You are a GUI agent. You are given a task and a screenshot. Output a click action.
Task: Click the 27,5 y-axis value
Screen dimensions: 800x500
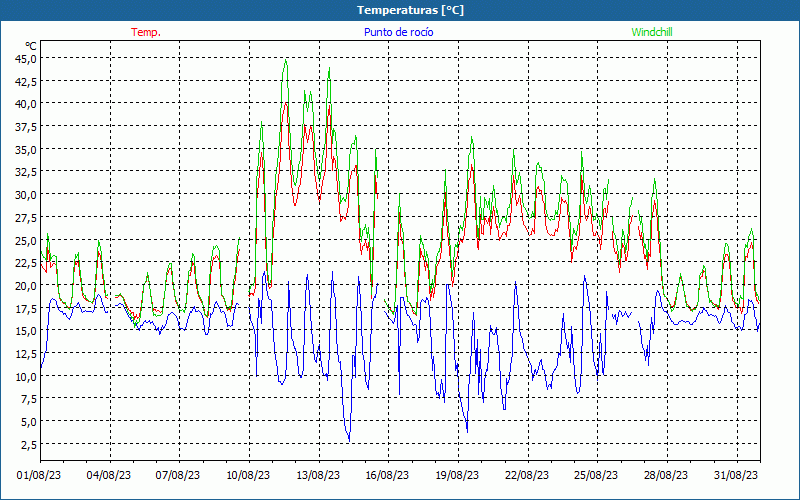[25, 217]
